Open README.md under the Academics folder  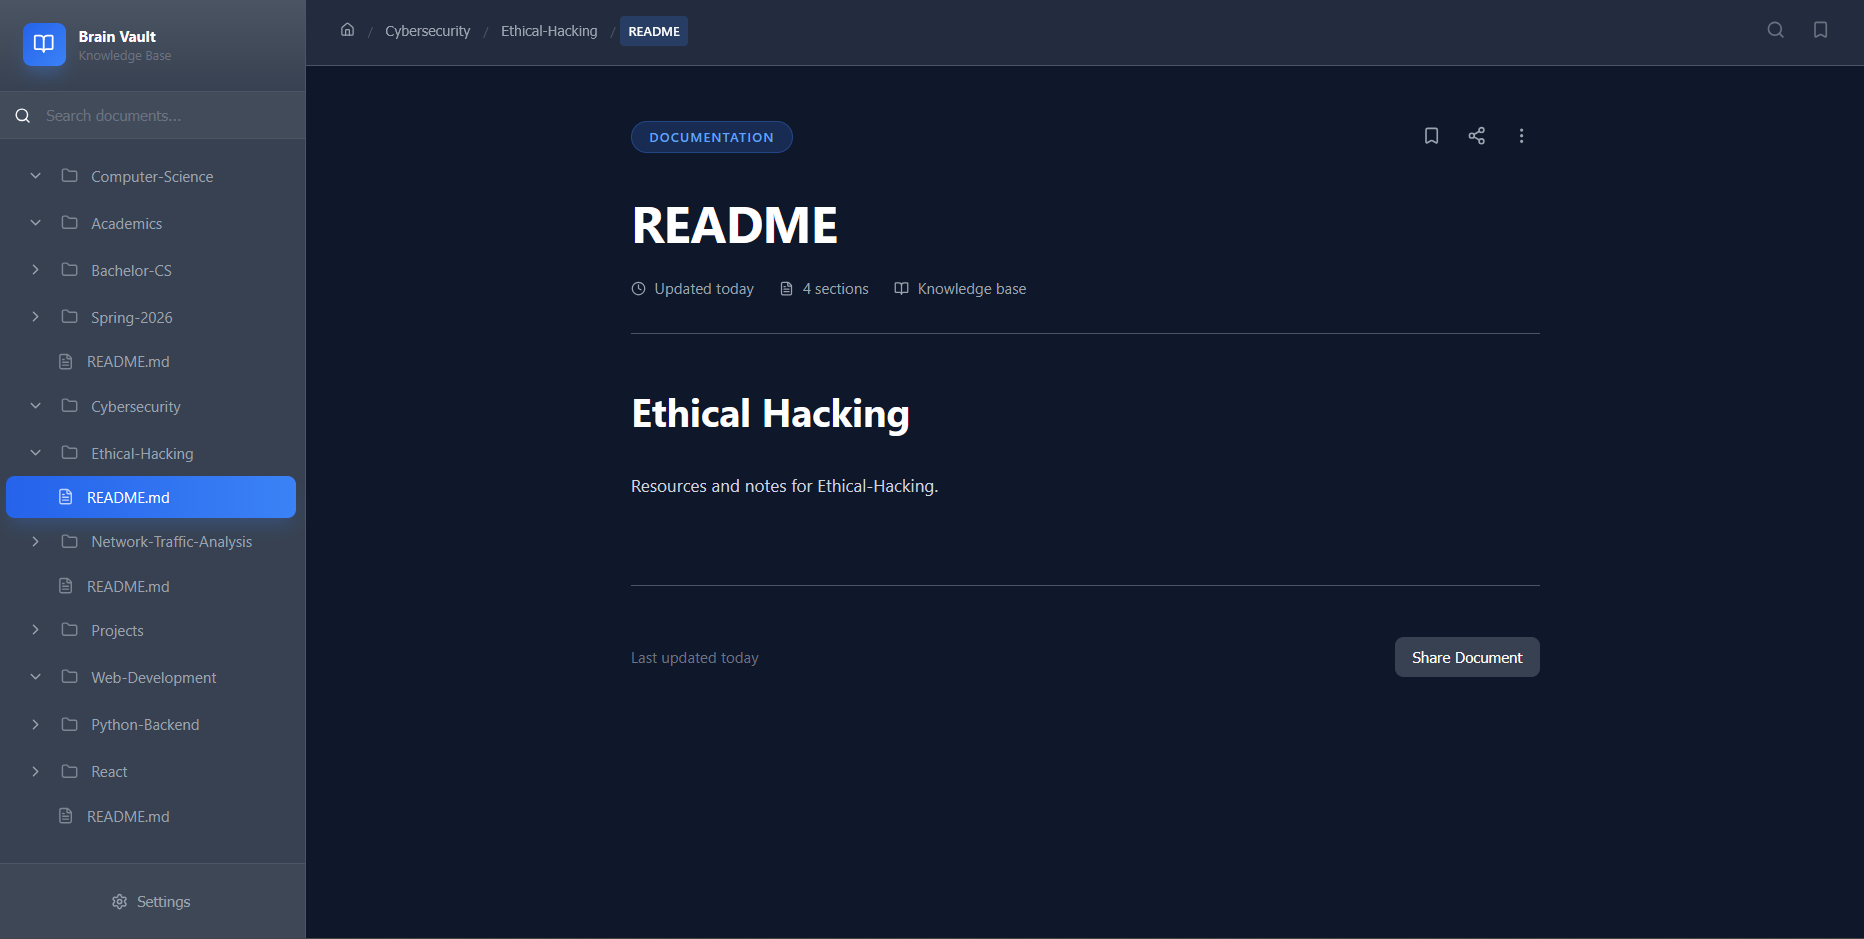128,362
